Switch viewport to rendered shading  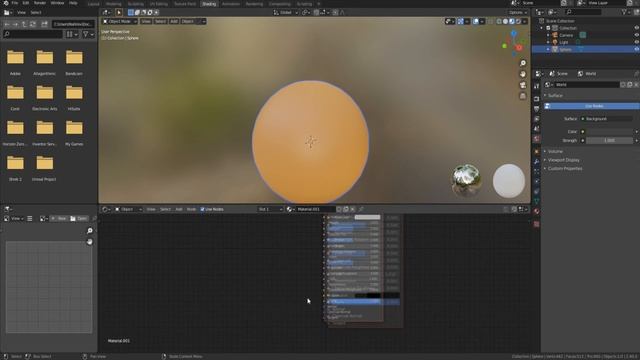518,21
